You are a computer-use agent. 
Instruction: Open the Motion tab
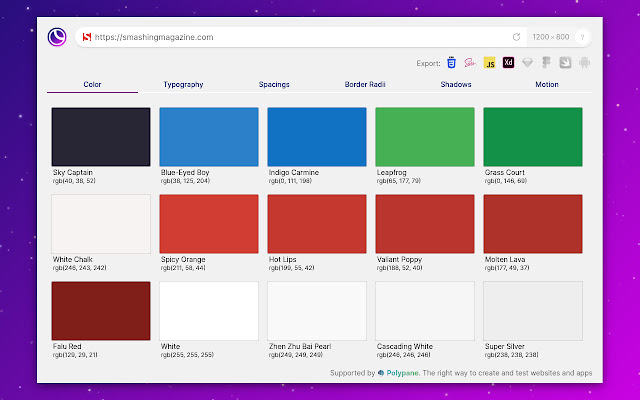click(x=546, y=85)
